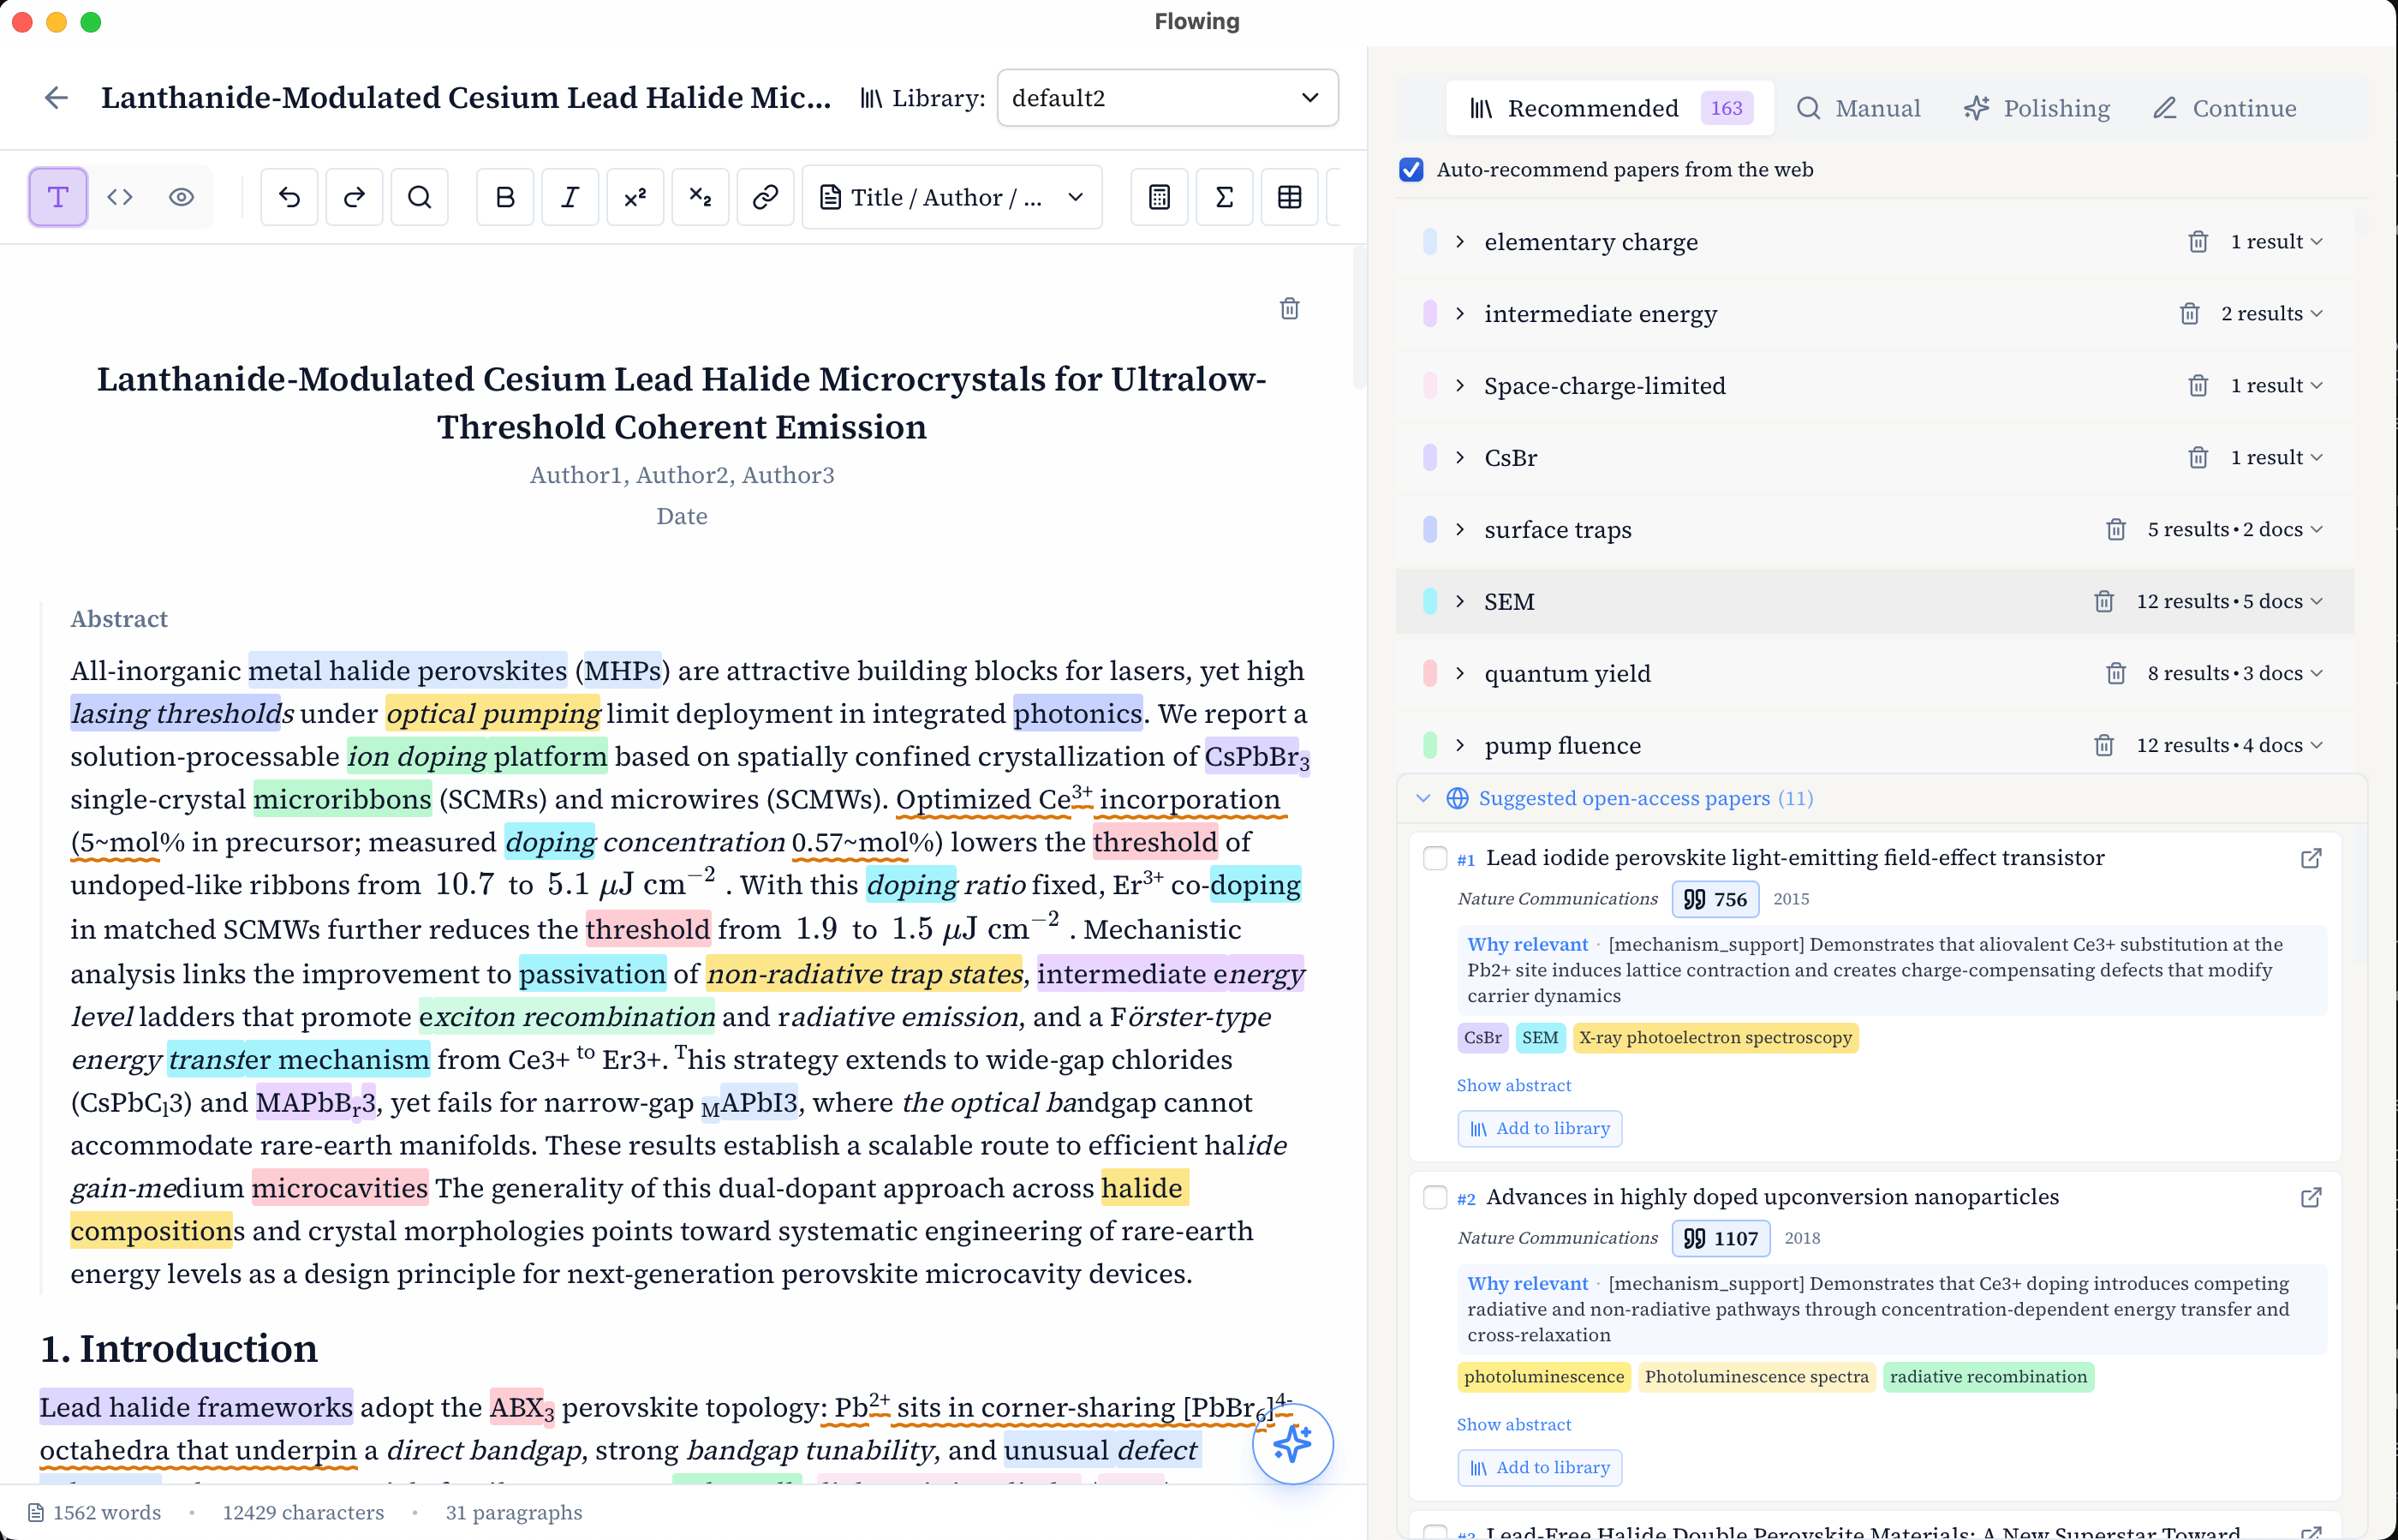Open citation count 756 badge

(x=1715, y=899)
